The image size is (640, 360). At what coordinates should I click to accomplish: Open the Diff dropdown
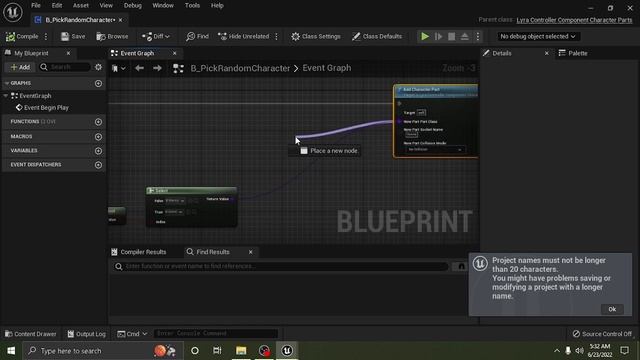tap(156, 36)
